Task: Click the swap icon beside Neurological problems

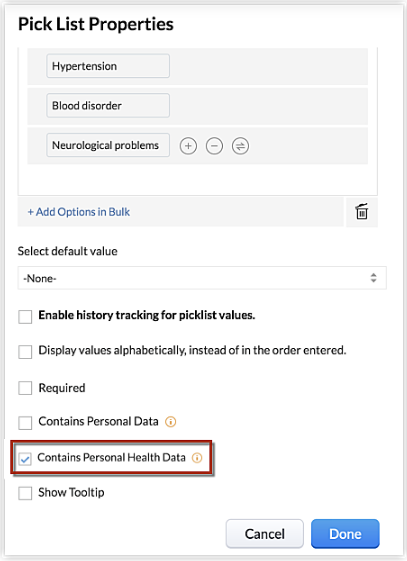Action: [x=240, y=146]
